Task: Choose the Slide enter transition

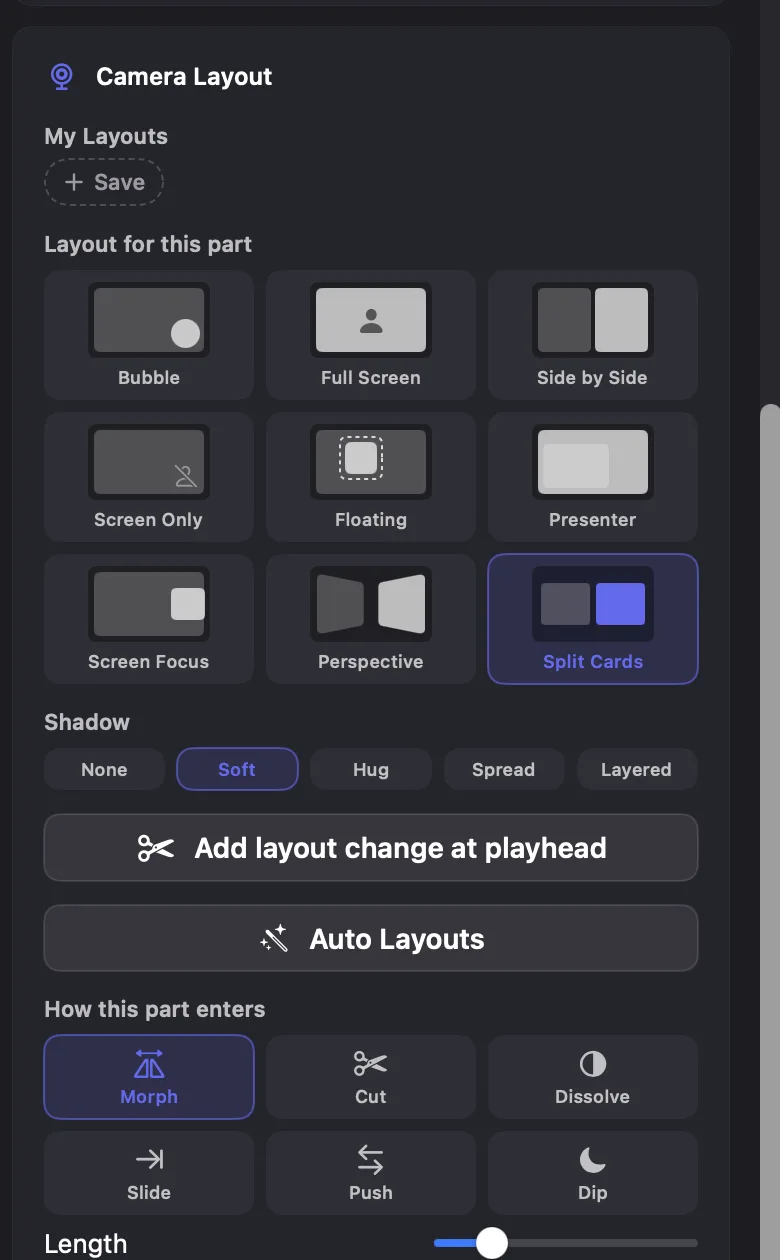Action: pos(149,1173)
